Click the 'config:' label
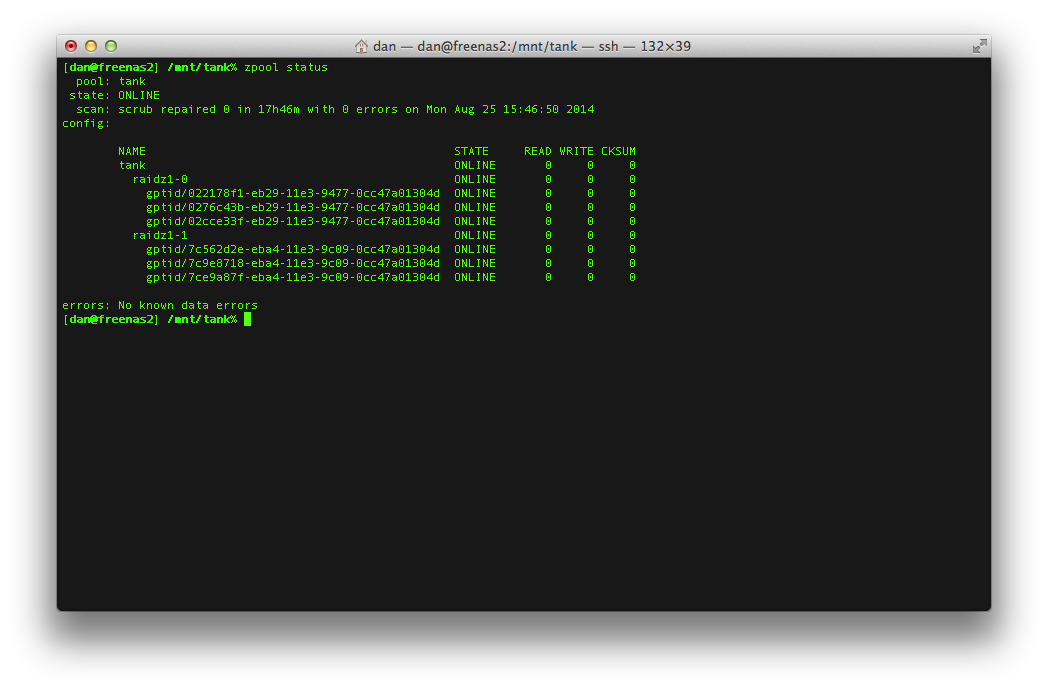Screen dimensions: 1048x690 (86, 124)
